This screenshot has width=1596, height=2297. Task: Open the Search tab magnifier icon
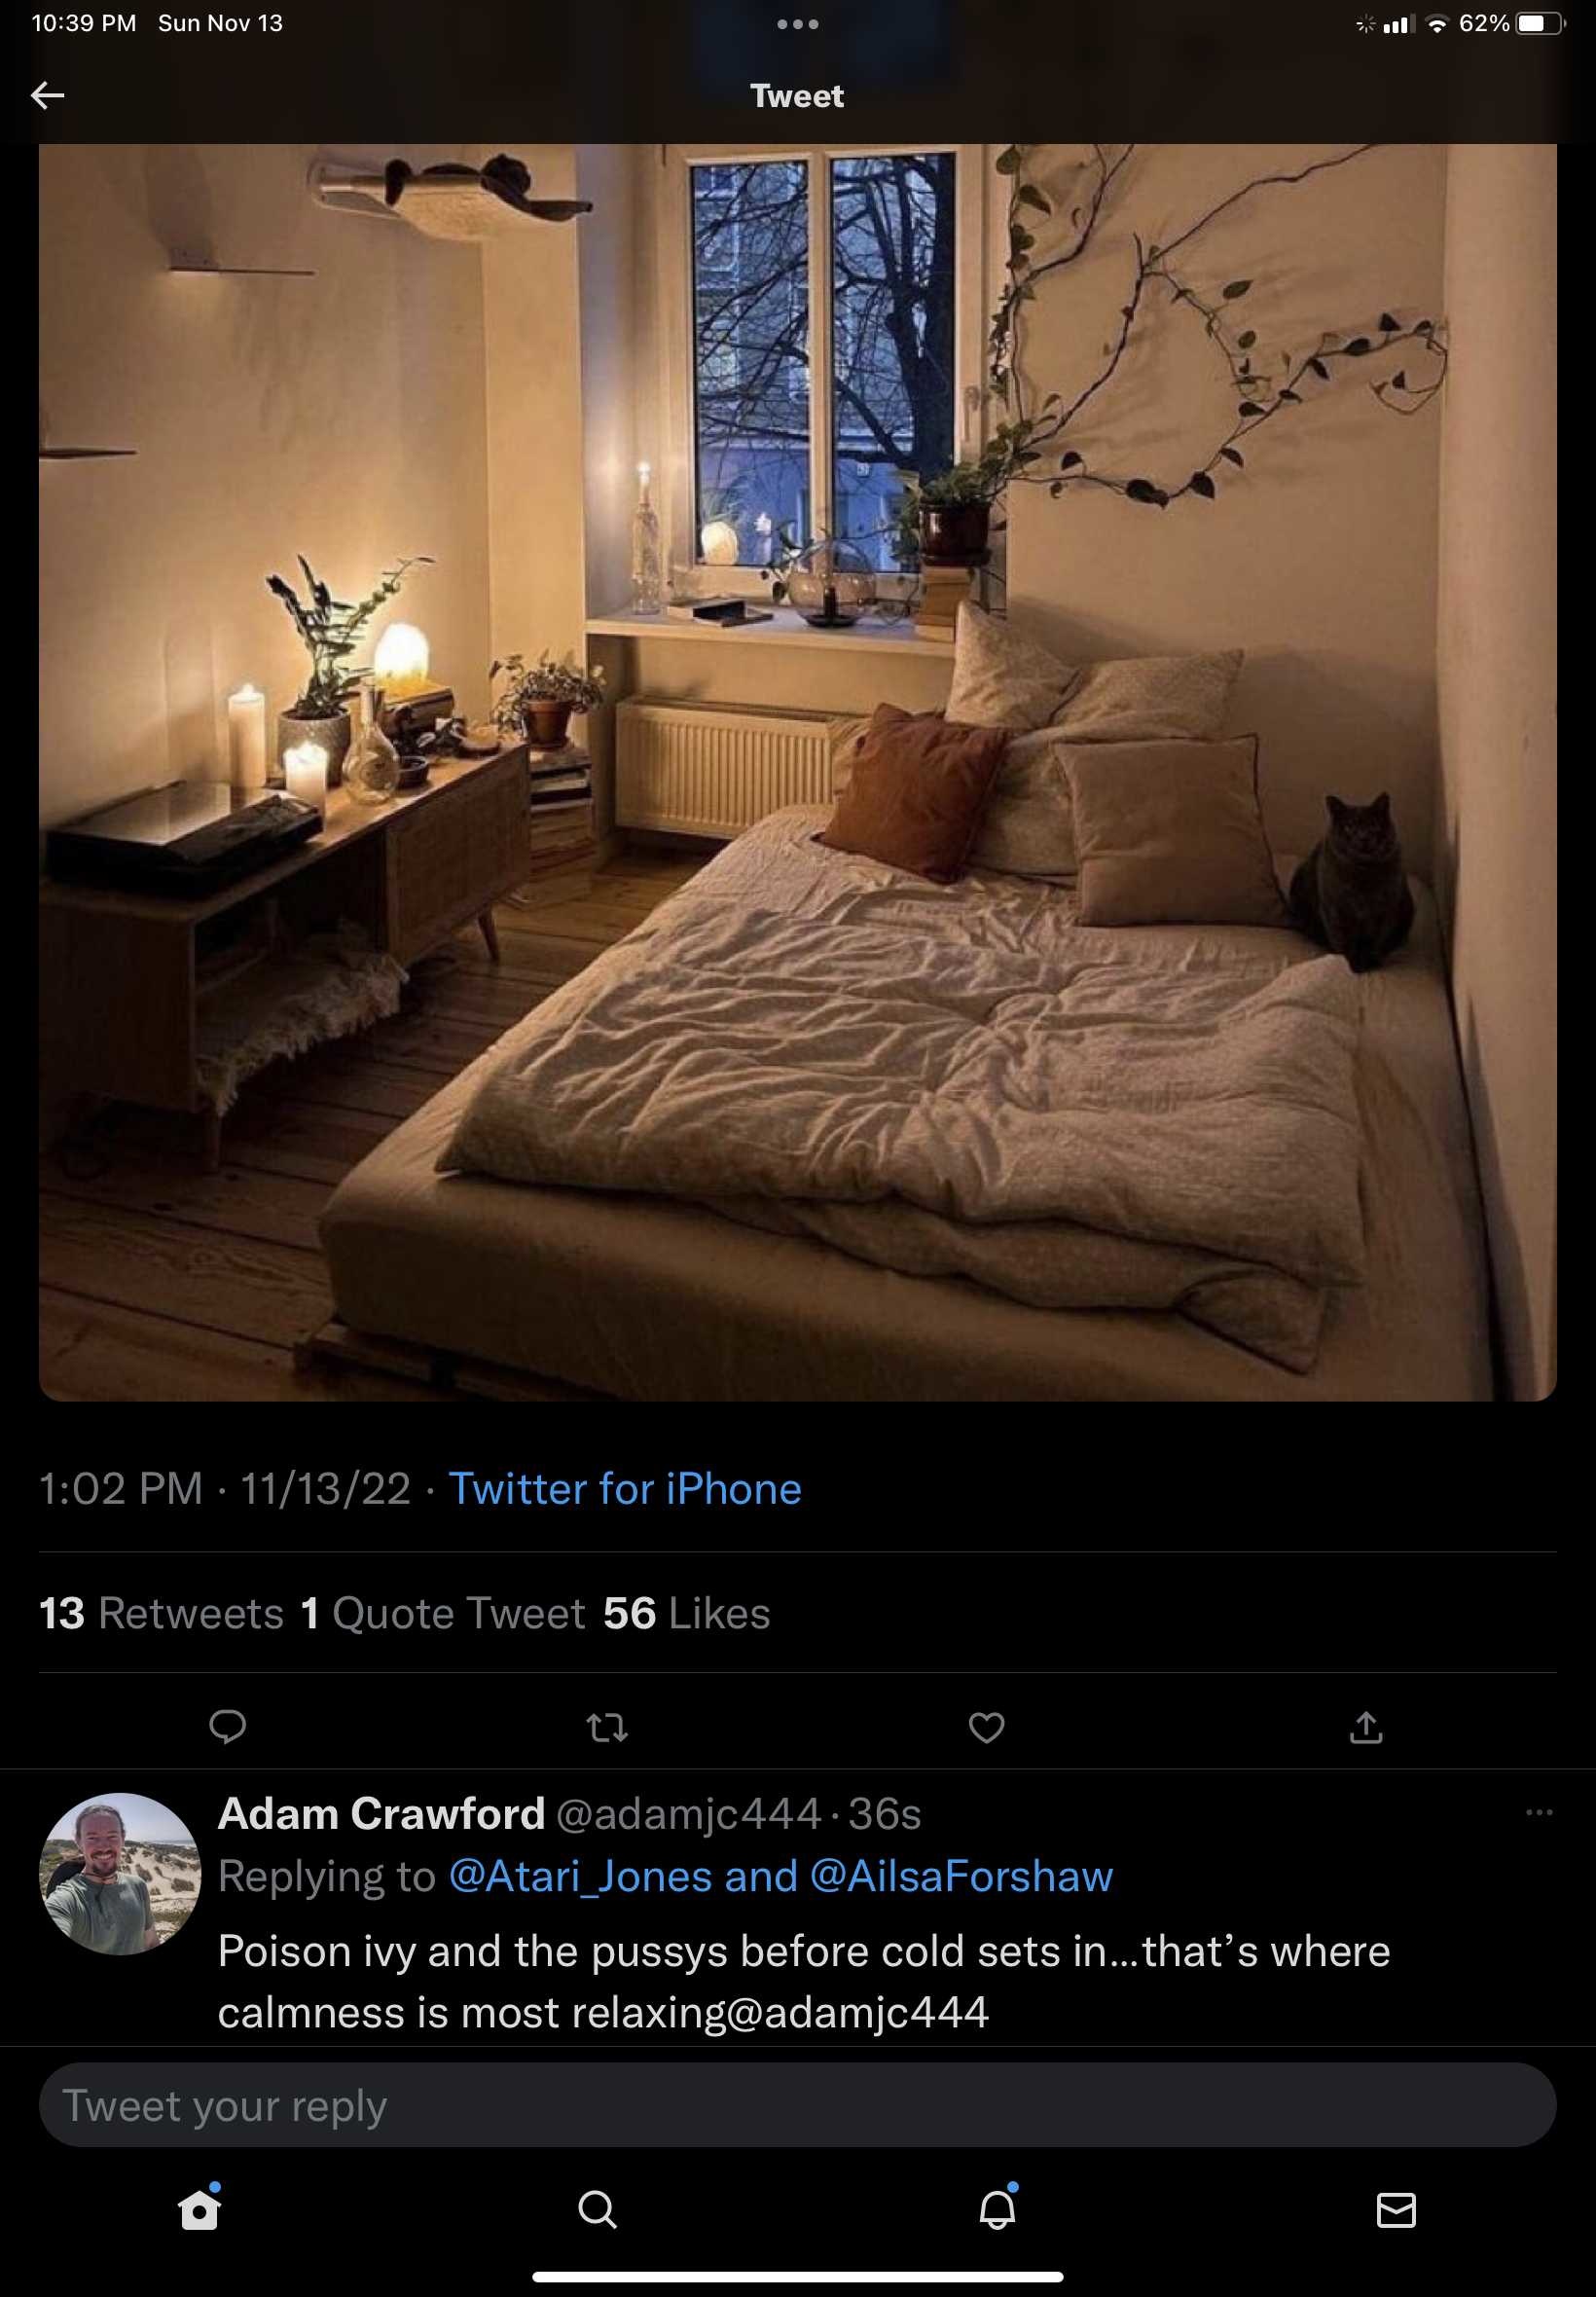[x=597, y=2209]
